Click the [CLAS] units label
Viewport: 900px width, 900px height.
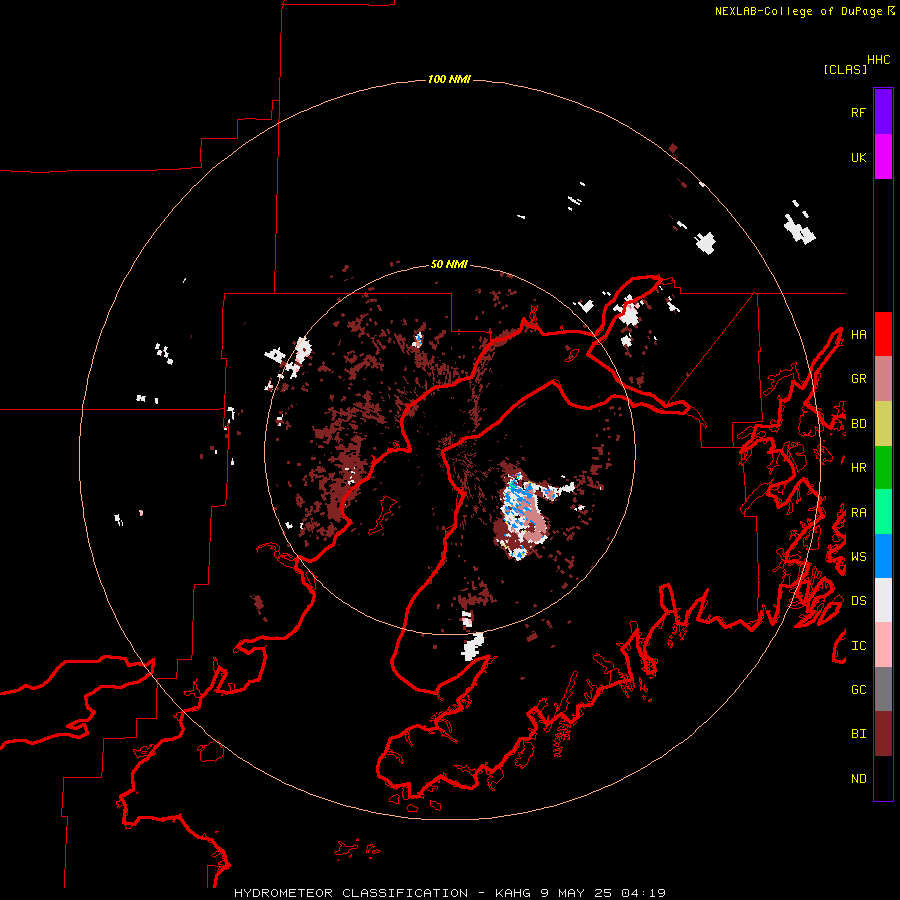[x=845, y=69]
